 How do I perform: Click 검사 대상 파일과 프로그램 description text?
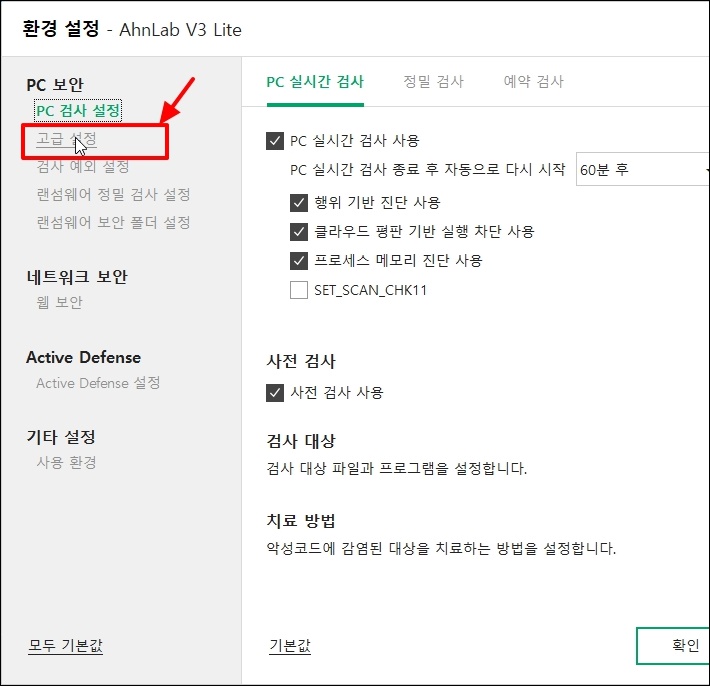[397, 468]
